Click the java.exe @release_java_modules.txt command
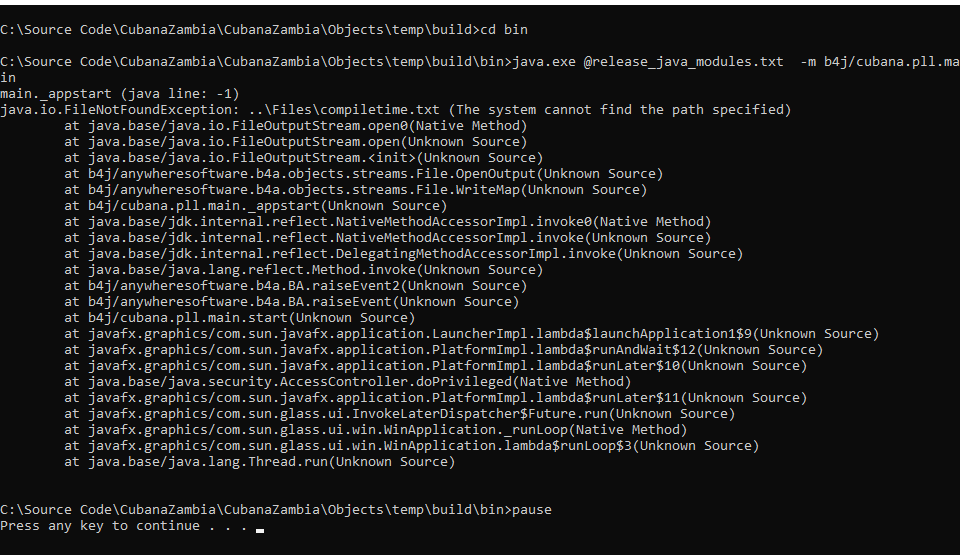The width and height of the screenshot is (961, 555). [648, 61]
